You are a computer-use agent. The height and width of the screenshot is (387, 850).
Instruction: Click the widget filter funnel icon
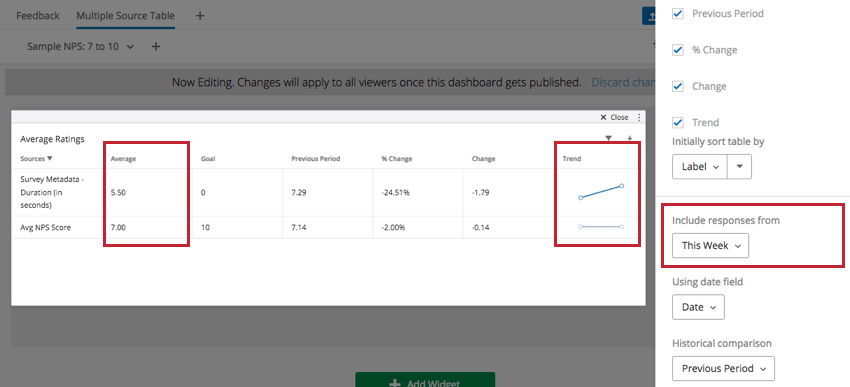click(x=608, y=139)
